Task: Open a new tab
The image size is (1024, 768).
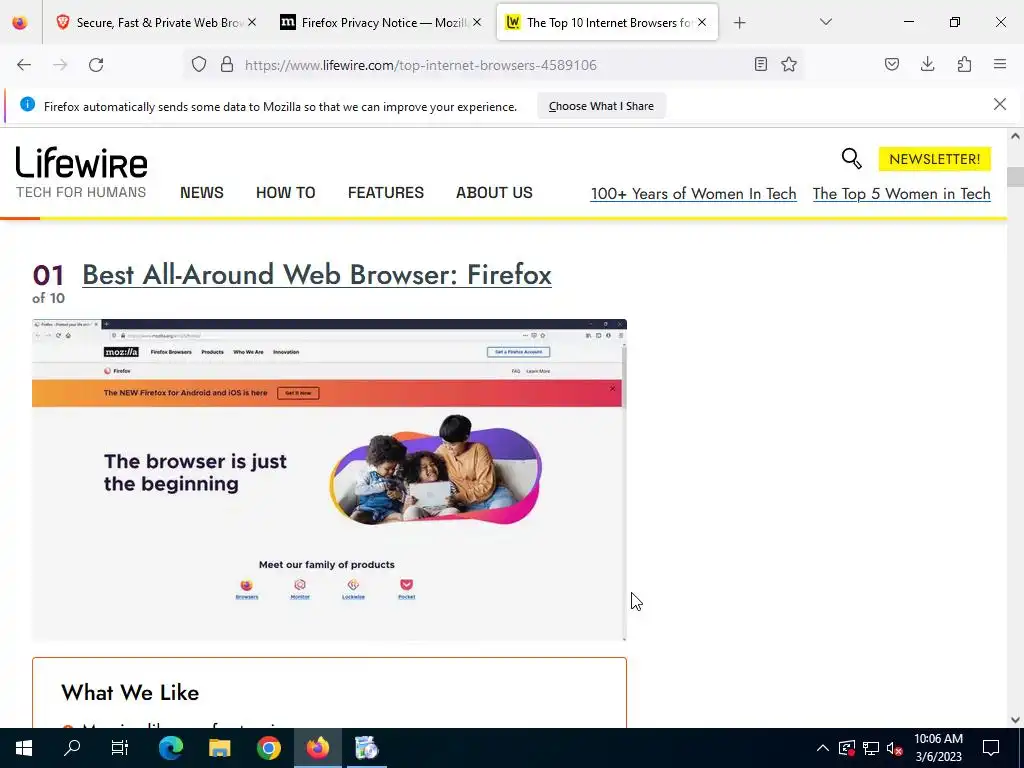Action: point(739,23)
